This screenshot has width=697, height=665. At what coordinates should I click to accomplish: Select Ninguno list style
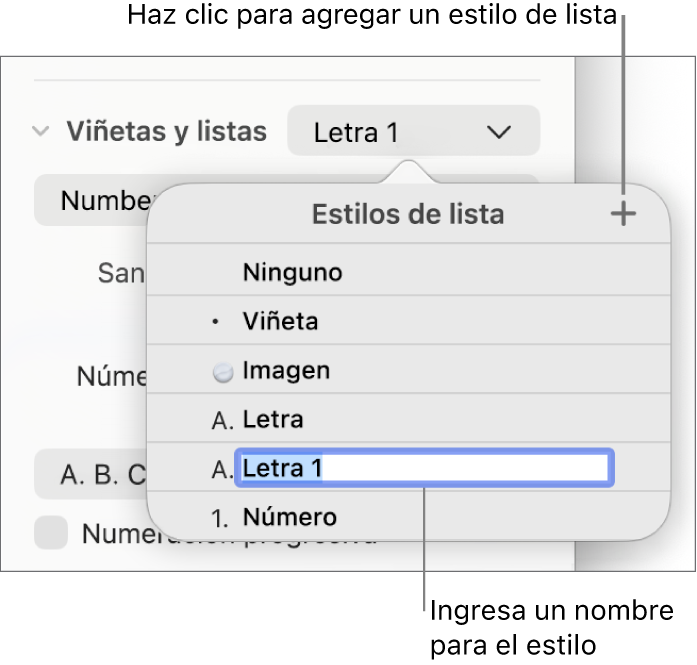point(292,272)
